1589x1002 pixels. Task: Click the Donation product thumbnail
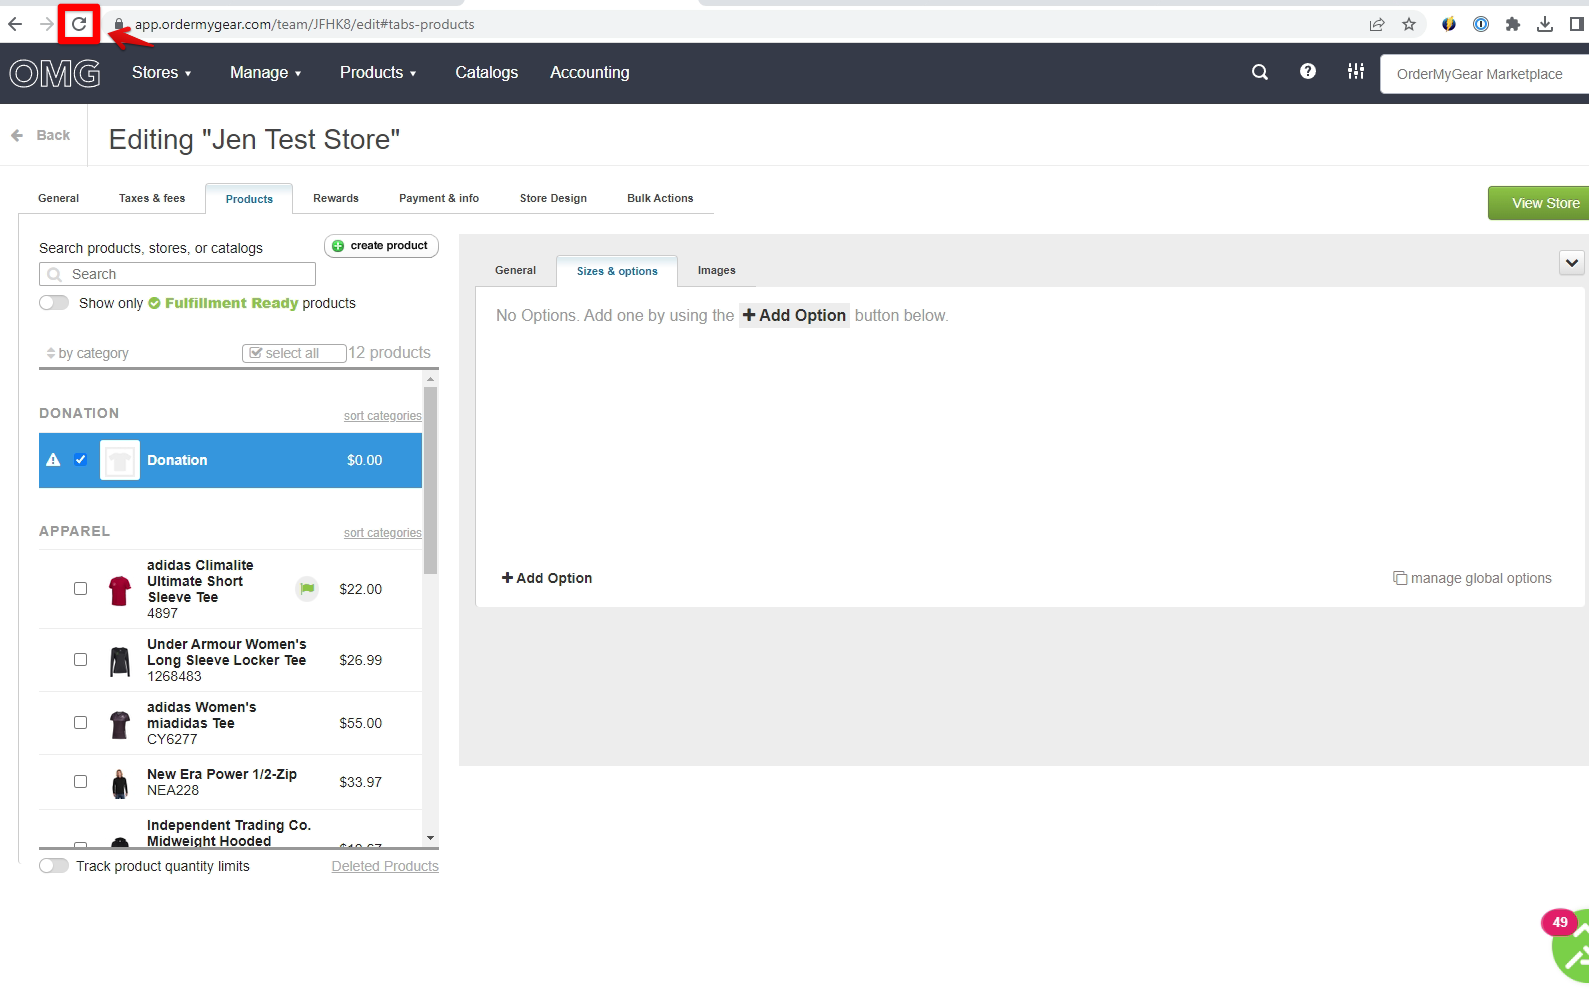[x=120, y=461]
